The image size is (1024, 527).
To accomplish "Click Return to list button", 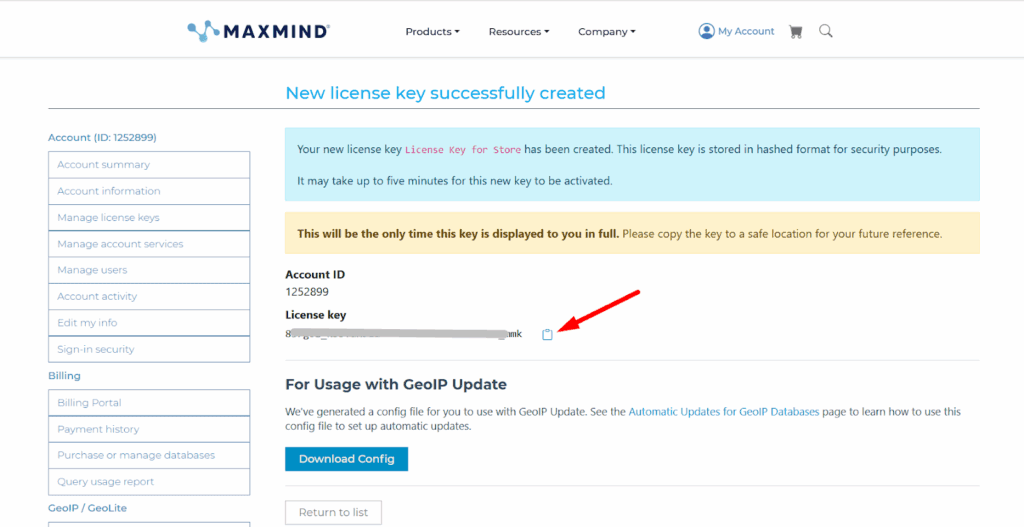I will tap(334, 513).
